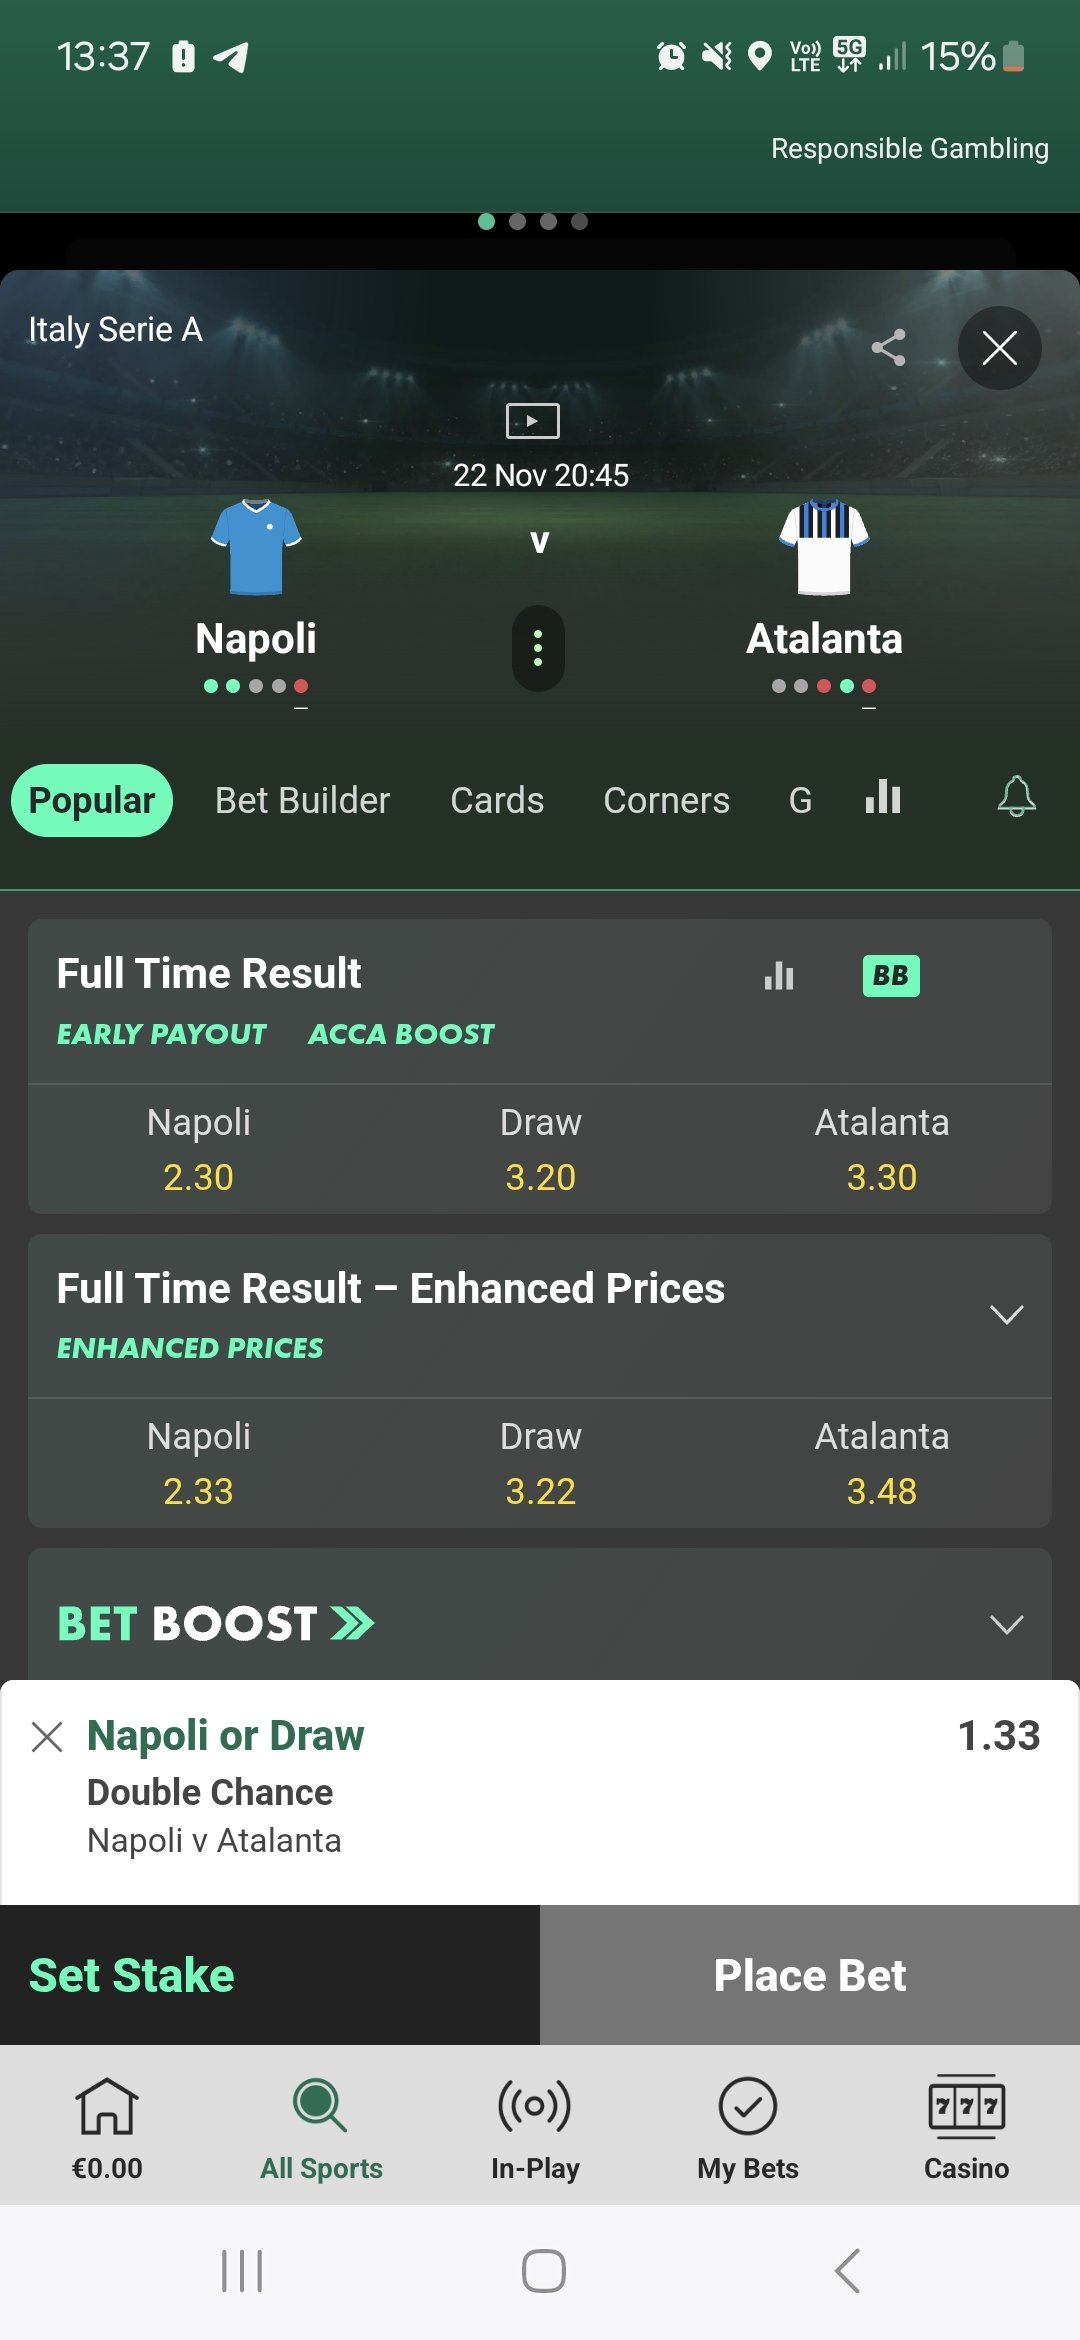The image size is (1080, 2340).
Task: Tap the share icon for this match
Action: tap(888, 348)
